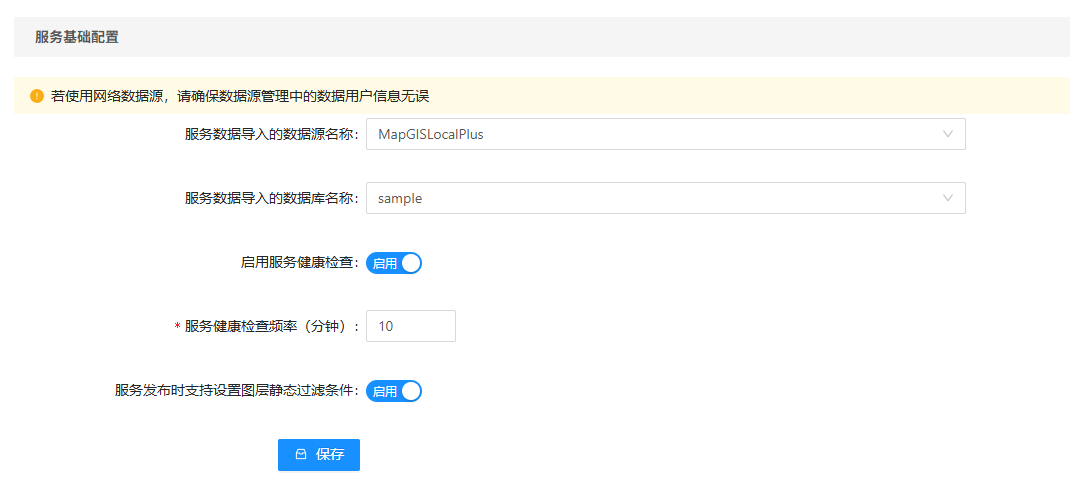
Task: Open the 数据源名称 dropdown showing MapGISLocalPlus
Action: click(x=665, y=134)
